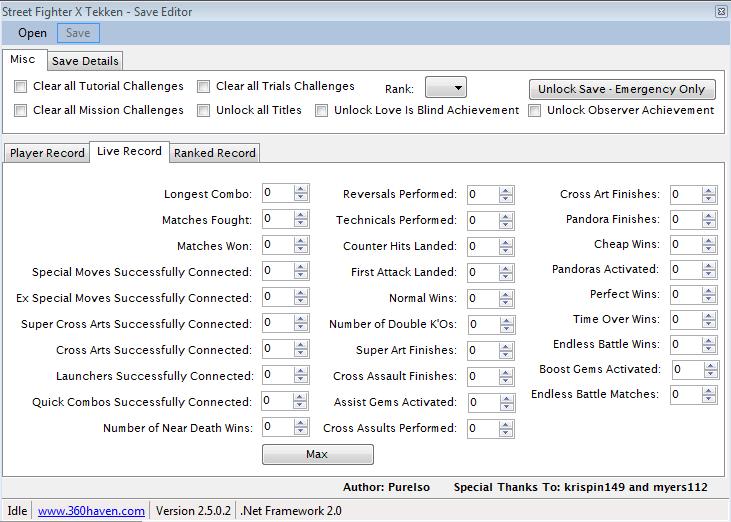Click the down arrow on Matches Fought spinner
Image resolution: width=731 pixels, height=522 pixels.
point(301,223)
